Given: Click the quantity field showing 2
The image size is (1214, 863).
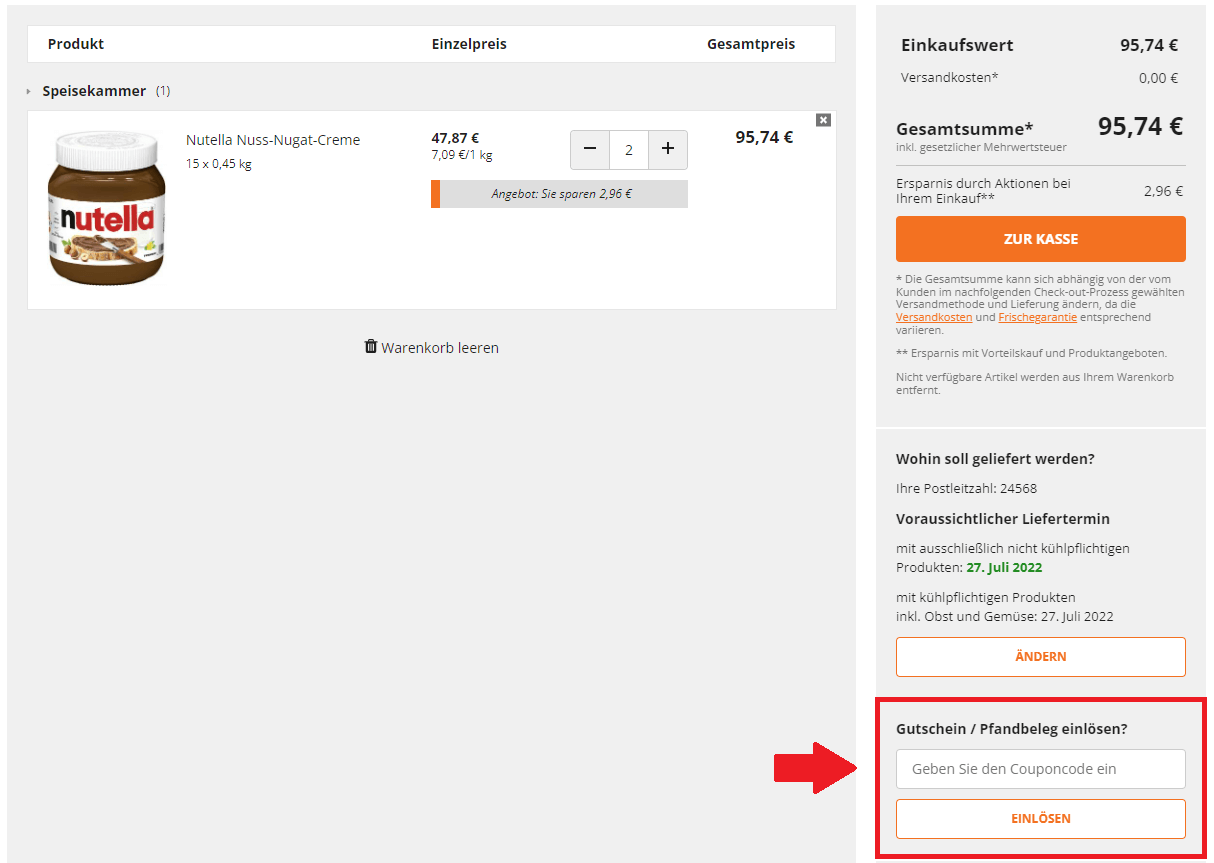Looking at the screenshot, I should click(x=629, y=150).
